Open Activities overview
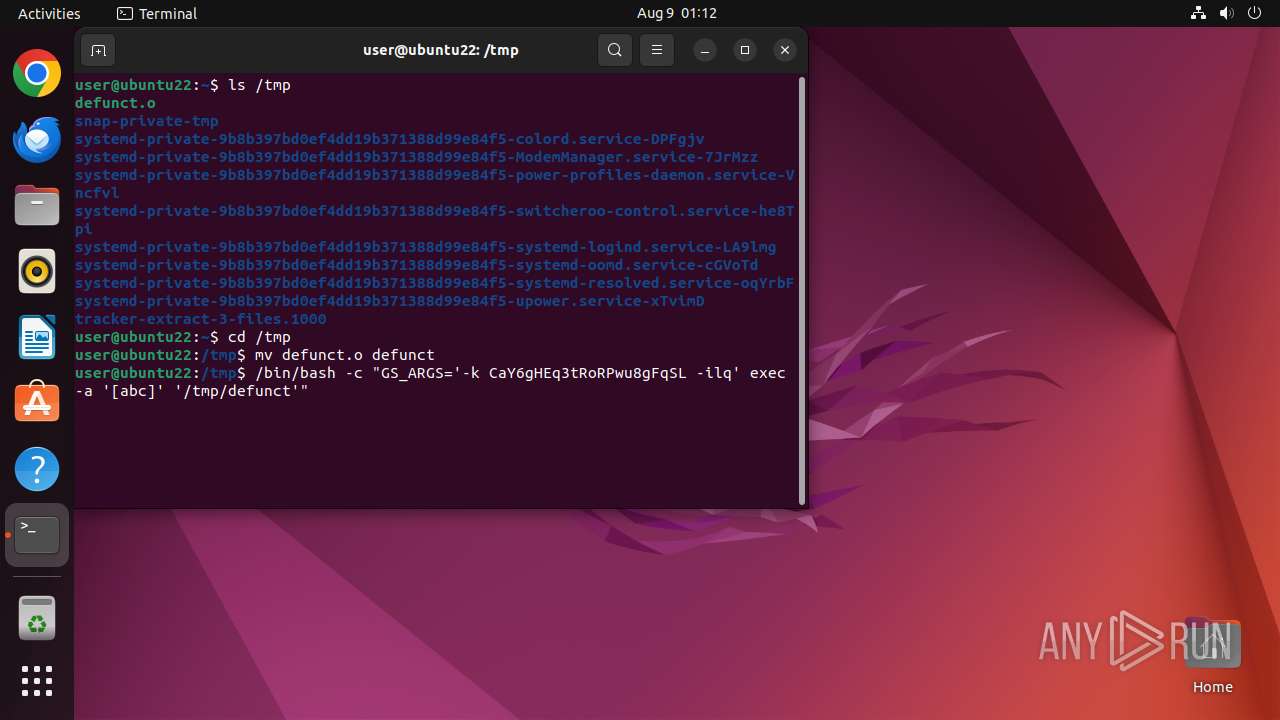Viewport: 1280px width, 720px height. (x=49, y=13)
